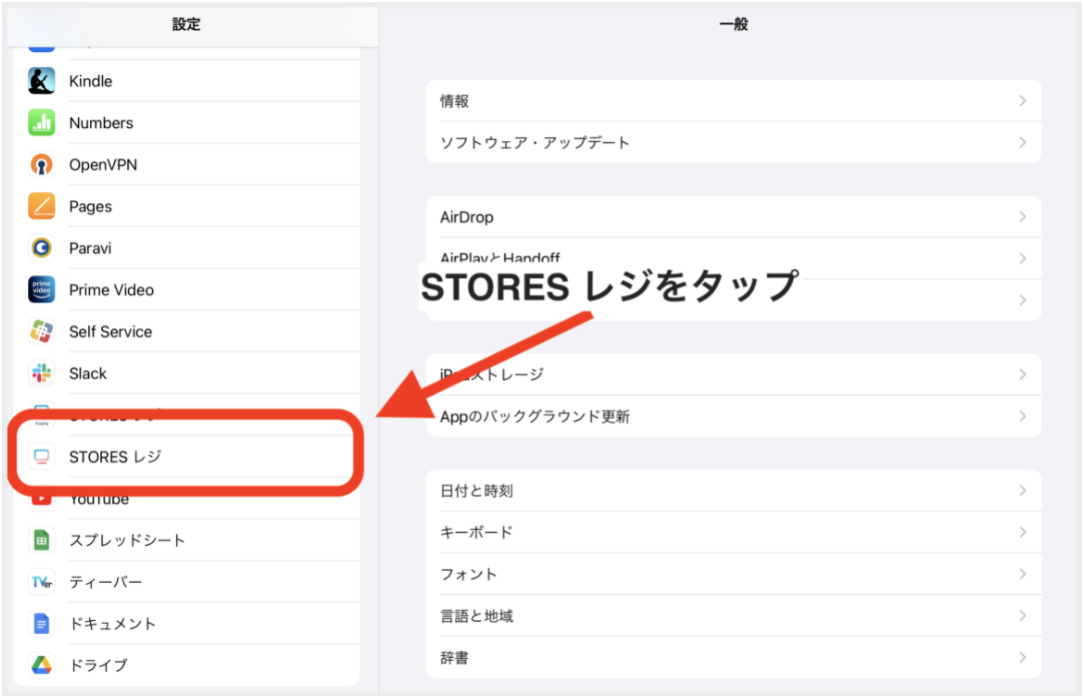Tap the green スプレッドシート sheets icon
Screen dimensions: 1084x700
[x=41, y=540]
